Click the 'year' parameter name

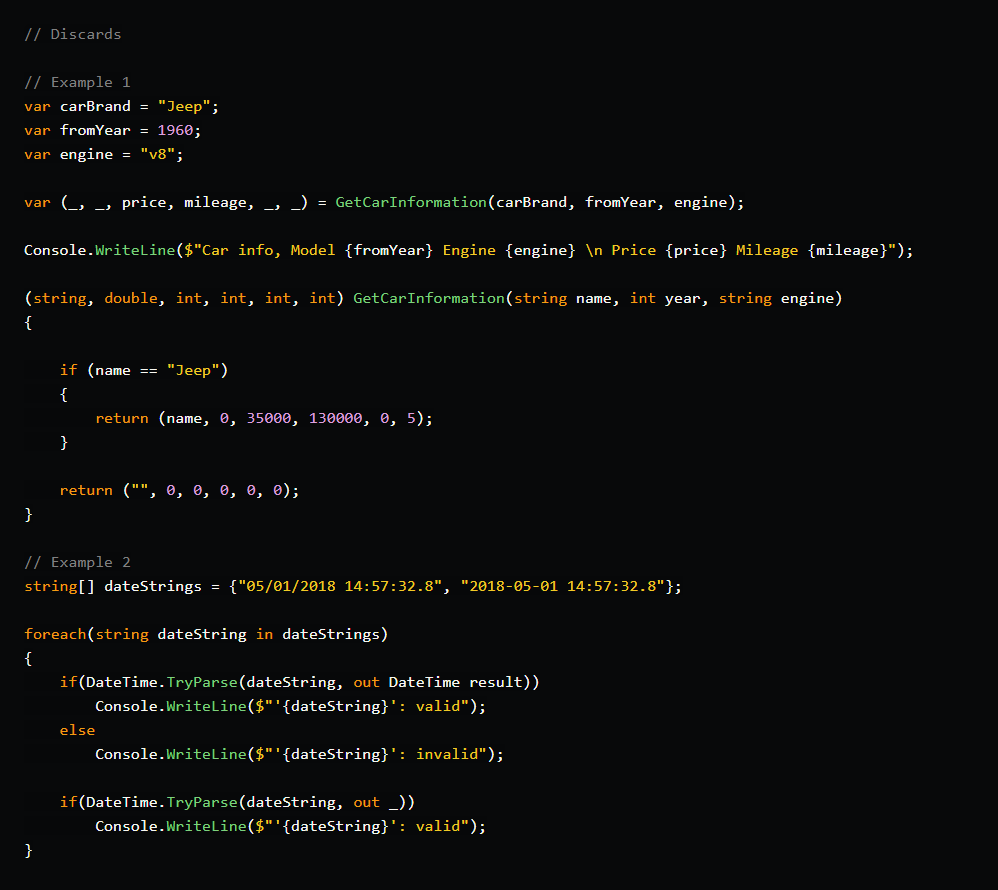pyautogui.click(x=682, y=299)
